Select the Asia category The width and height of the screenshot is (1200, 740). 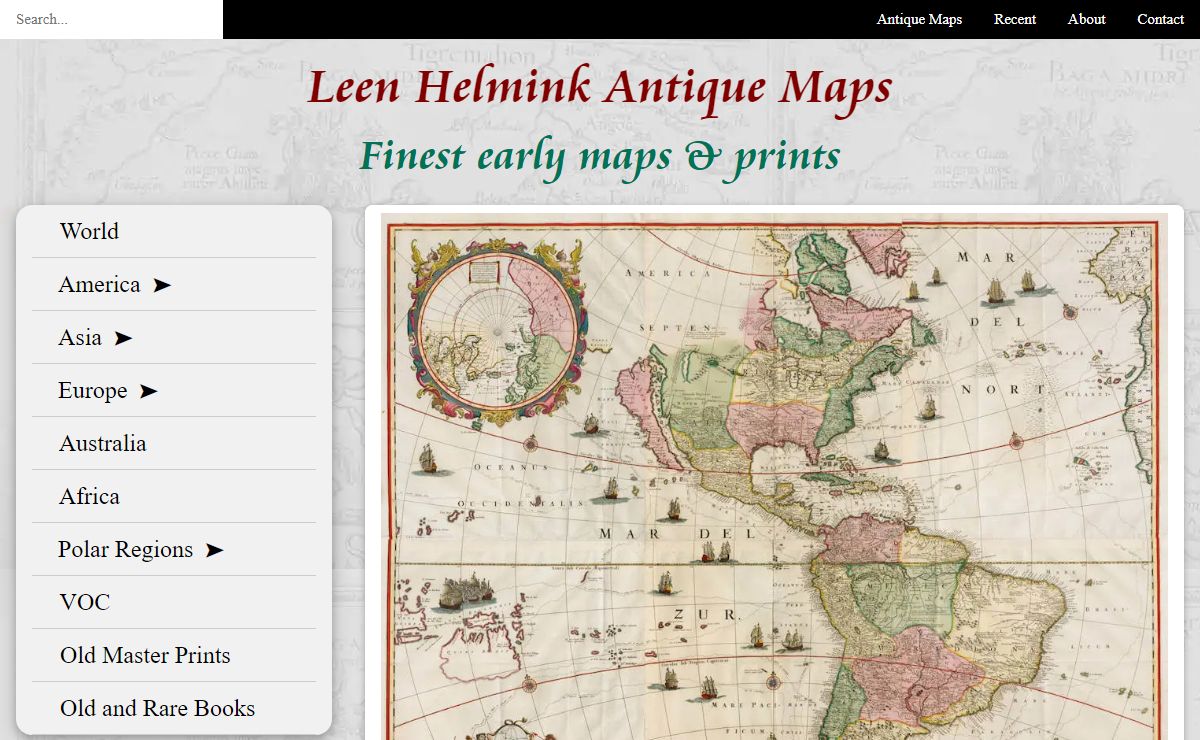pyautogui.click(x=80, y=337)
